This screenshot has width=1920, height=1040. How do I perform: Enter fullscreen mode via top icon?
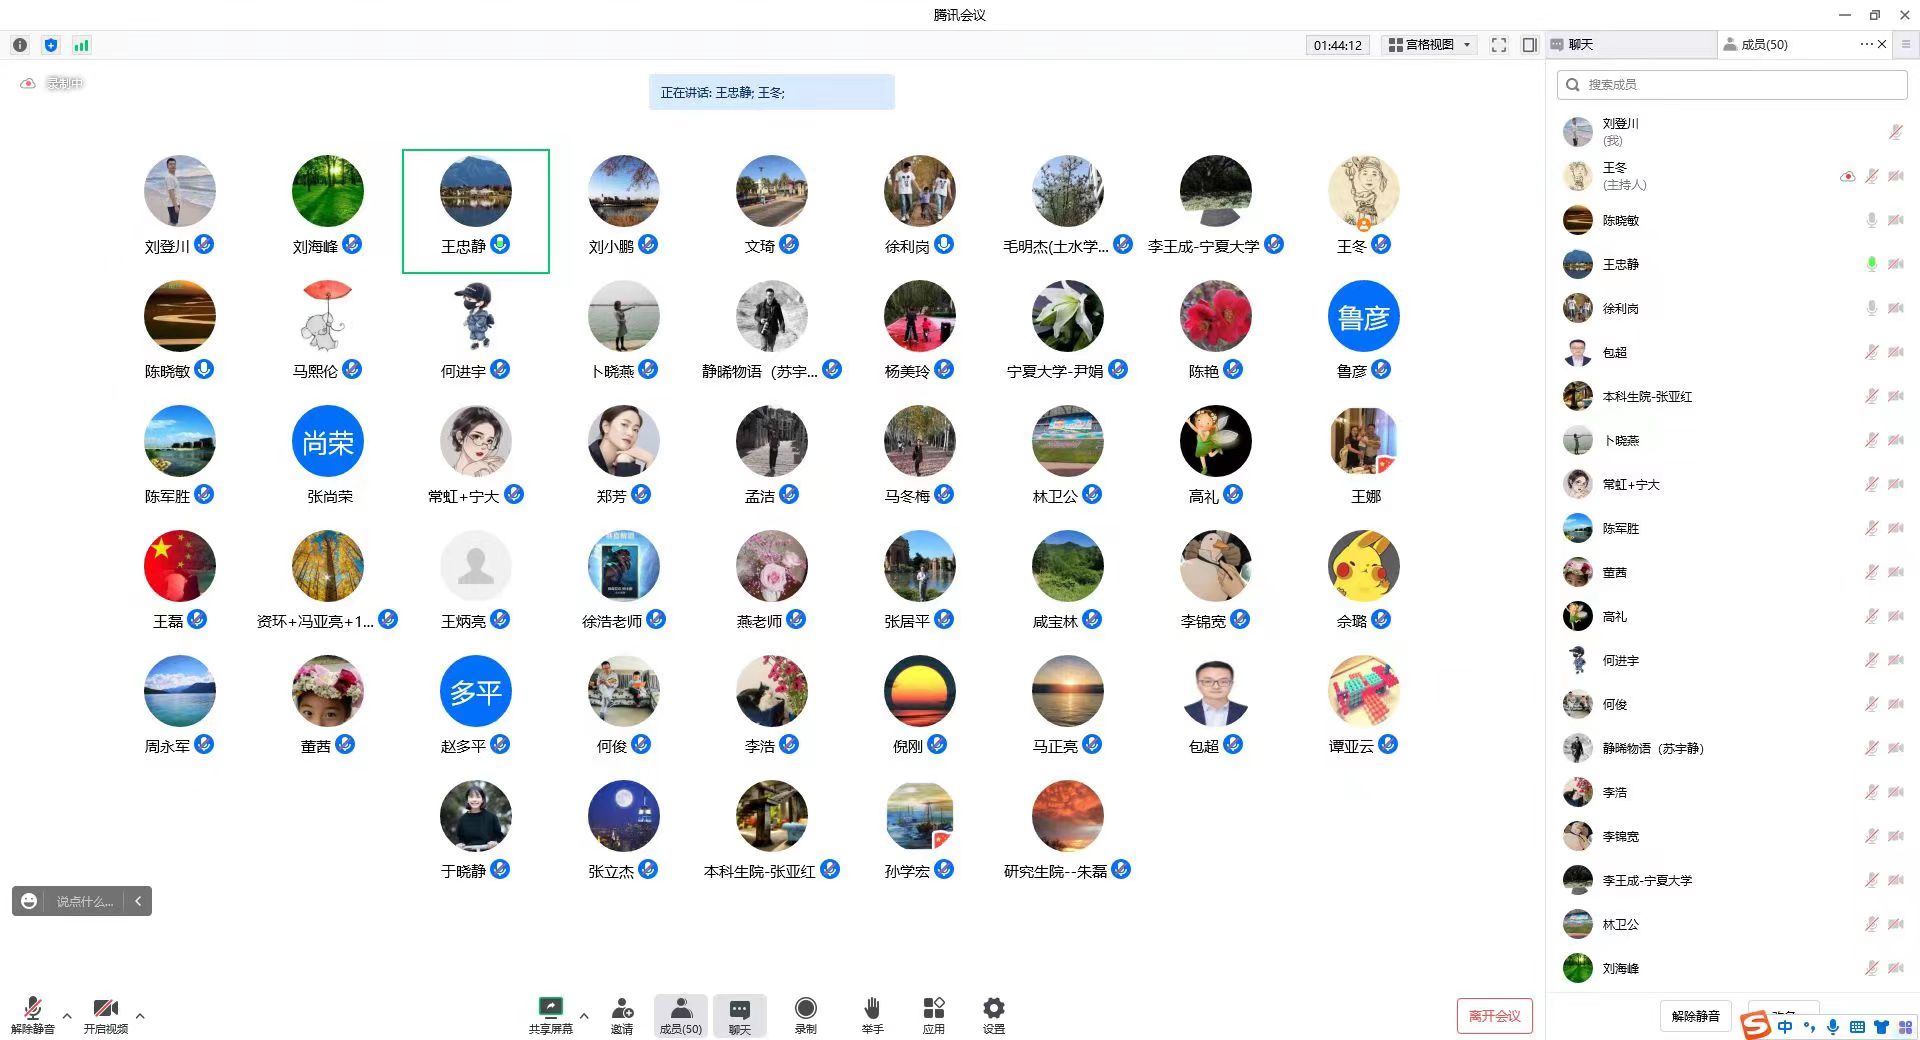pos(1498,45)
